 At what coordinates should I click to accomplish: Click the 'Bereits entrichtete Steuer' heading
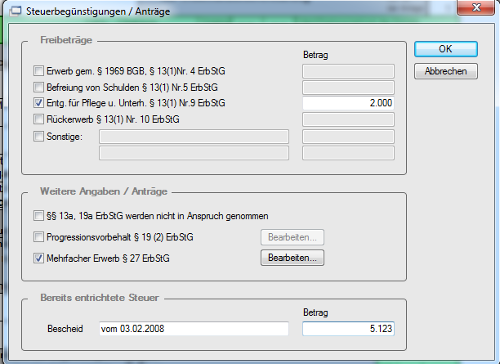99,297
